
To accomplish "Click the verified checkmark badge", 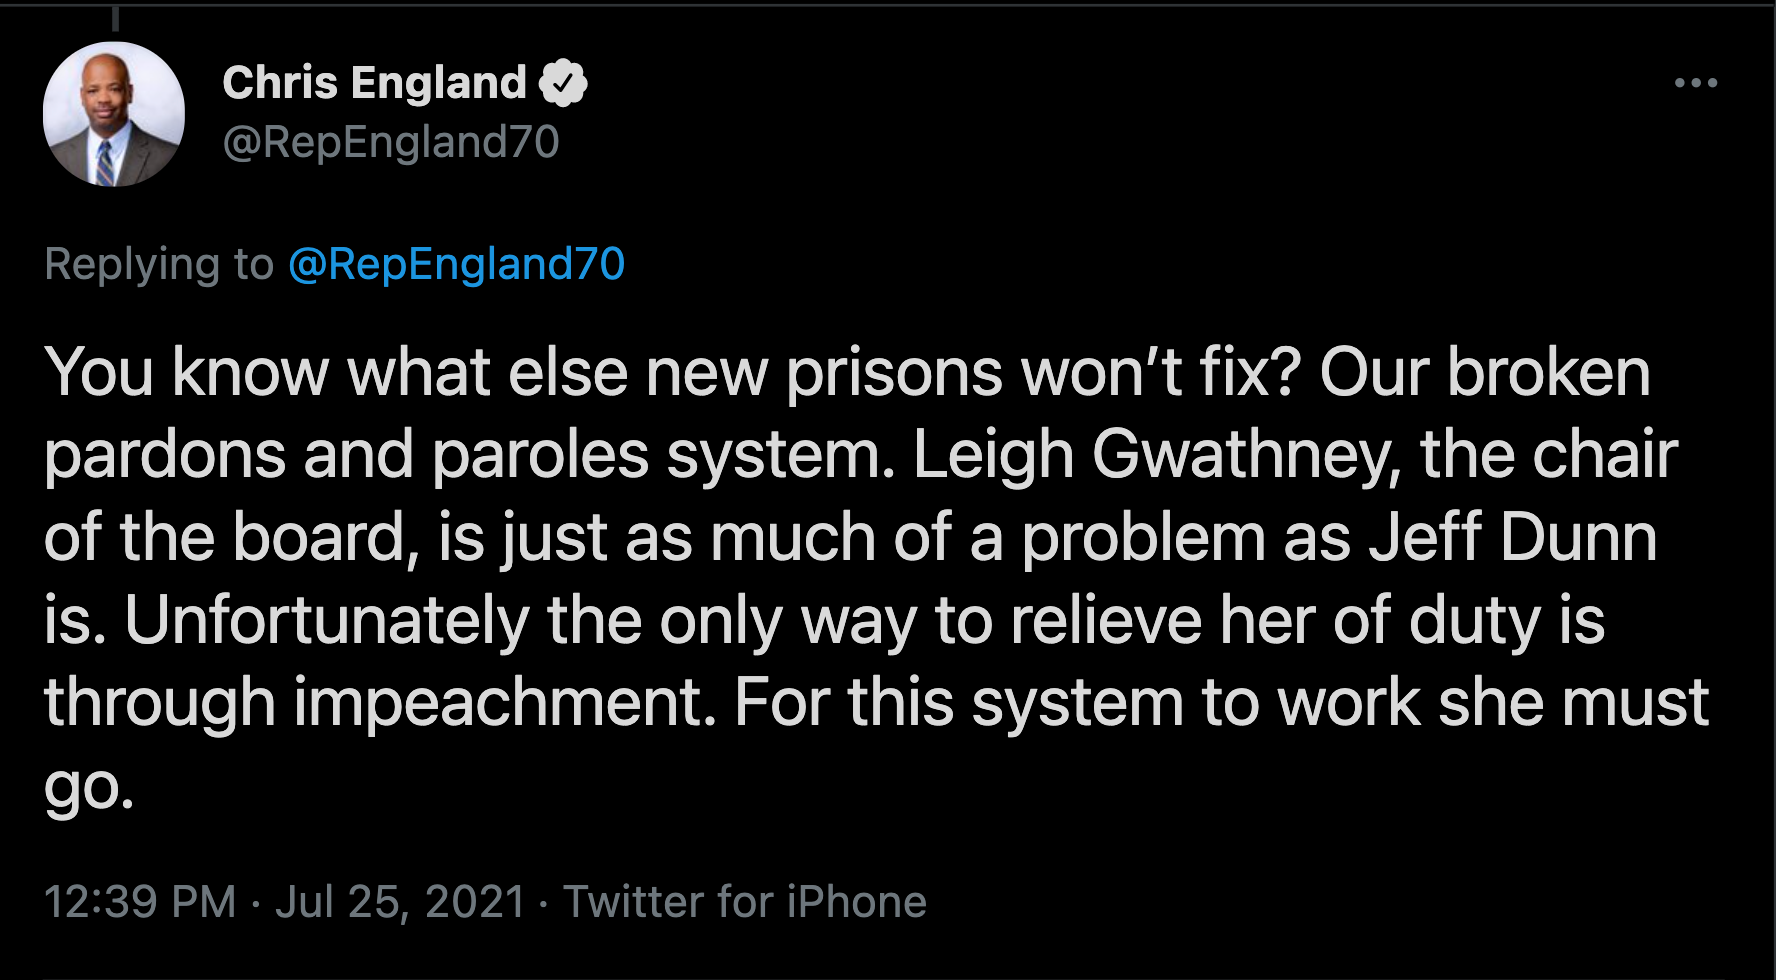I will coord(564,83).
